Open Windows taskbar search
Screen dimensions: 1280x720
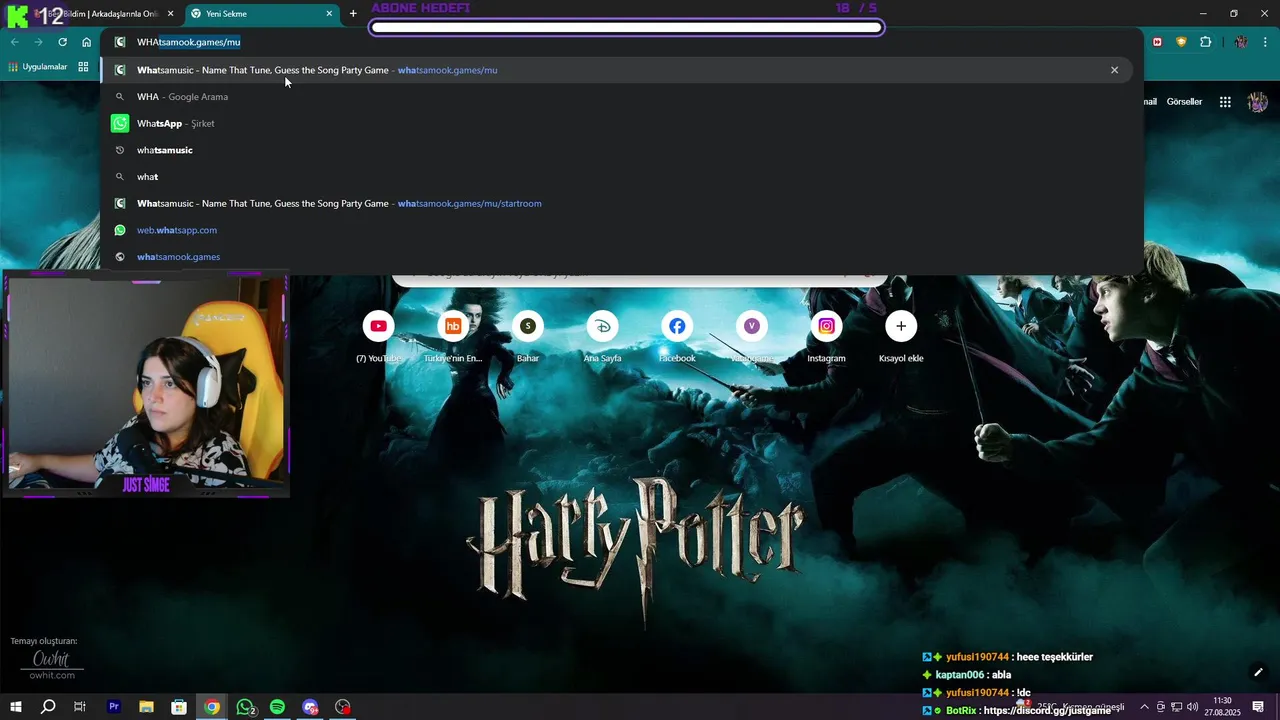pos(48,707)
